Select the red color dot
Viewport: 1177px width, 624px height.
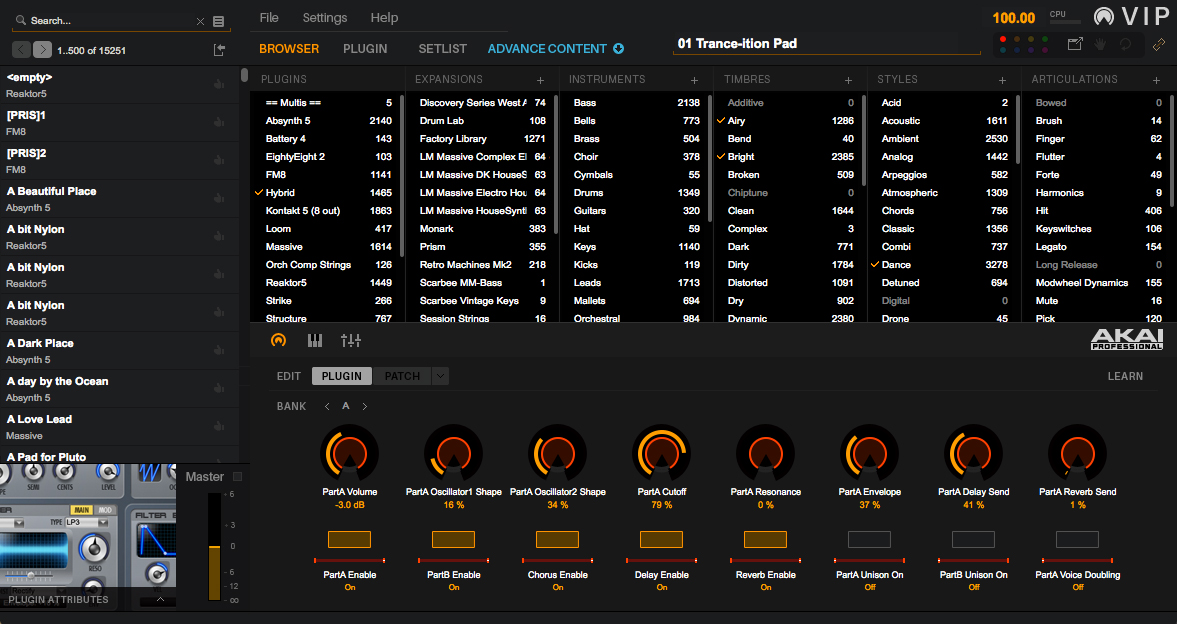click(1002, 39)
